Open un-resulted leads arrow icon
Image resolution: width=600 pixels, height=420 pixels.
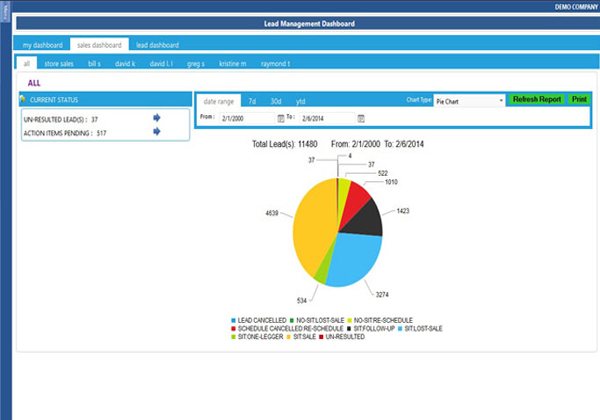(x=157, y=118)
